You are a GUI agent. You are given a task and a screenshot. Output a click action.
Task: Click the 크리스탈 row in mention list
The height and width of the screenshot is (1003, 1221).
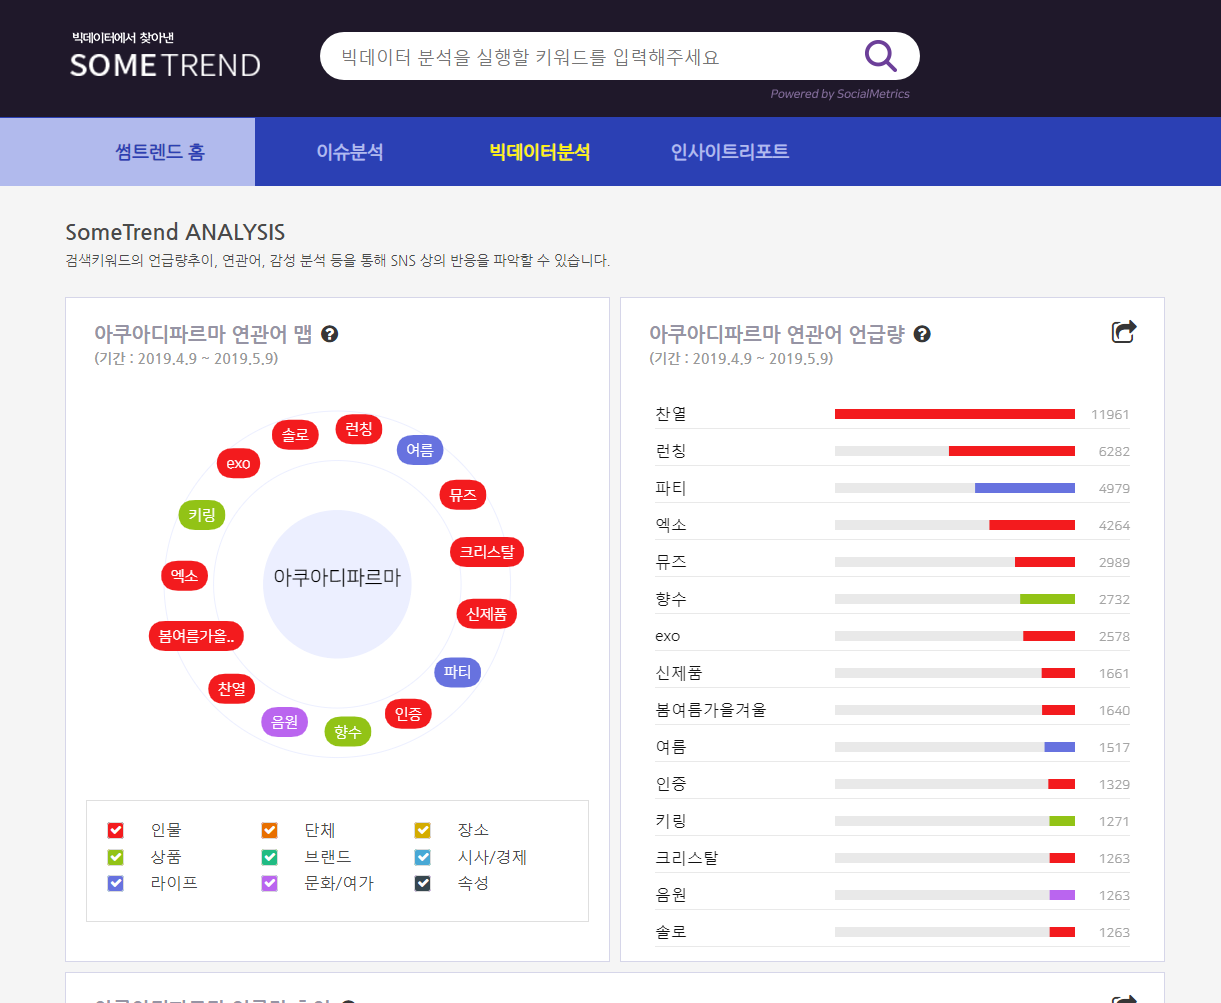[892, 858]
